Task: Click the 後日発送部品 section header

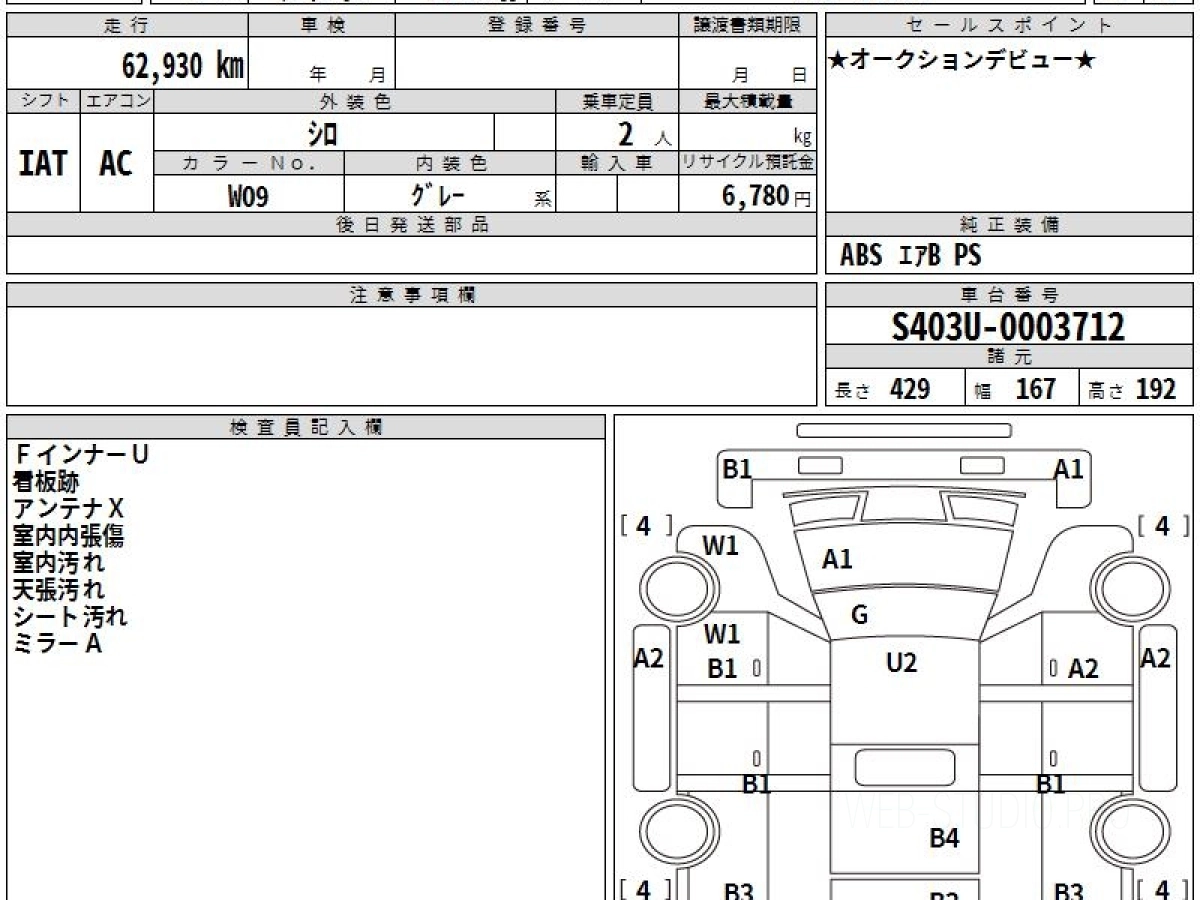Action: click(412, 225)
